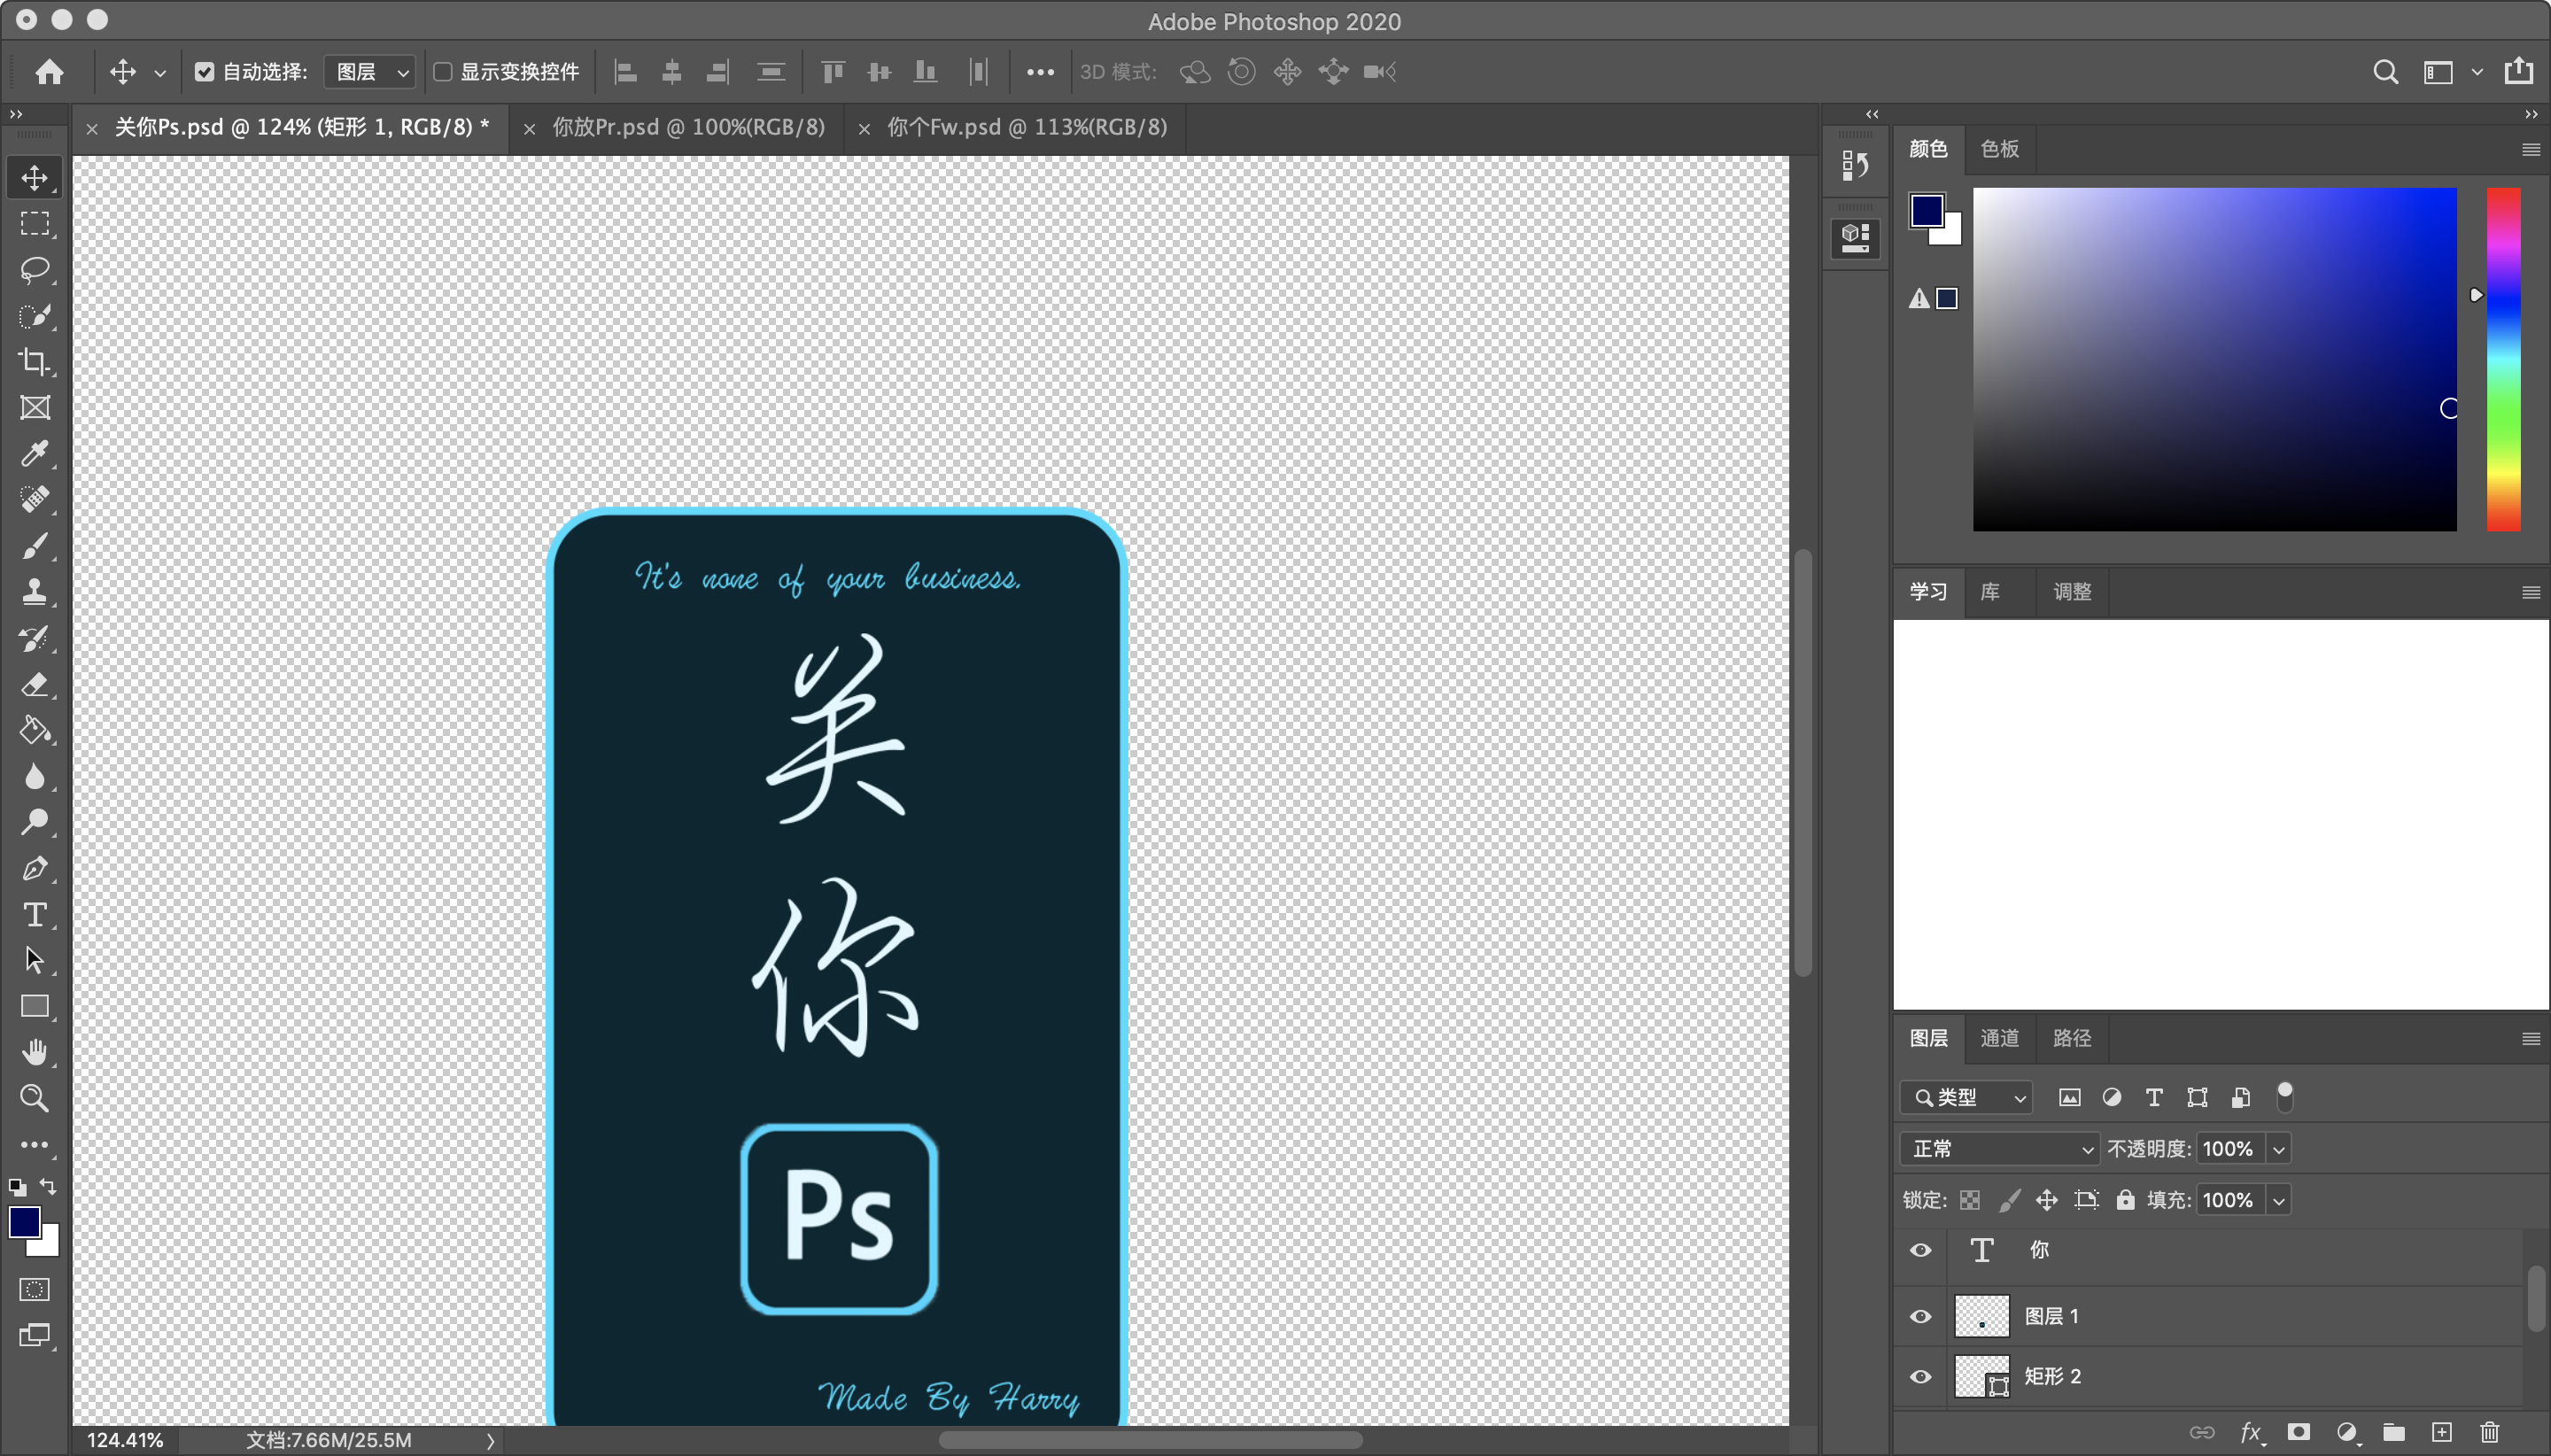Hide the 图层 1 layer
Viewport: 2551px width, 1456px height.
(1921, 1316)
